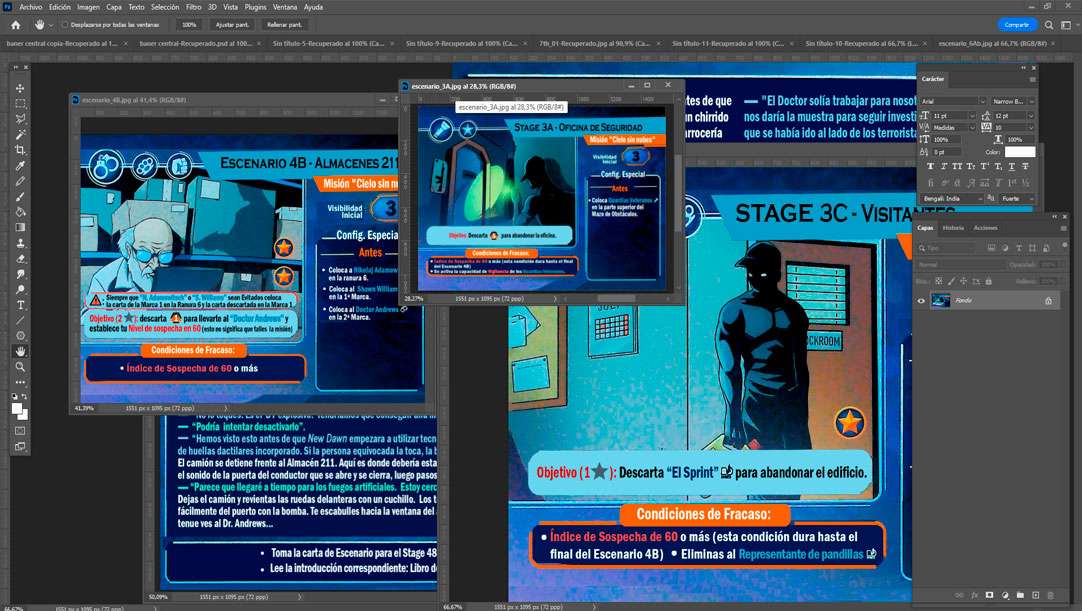Switch to escenario_6Ab.jpg document tab

[x=992, y=43]
